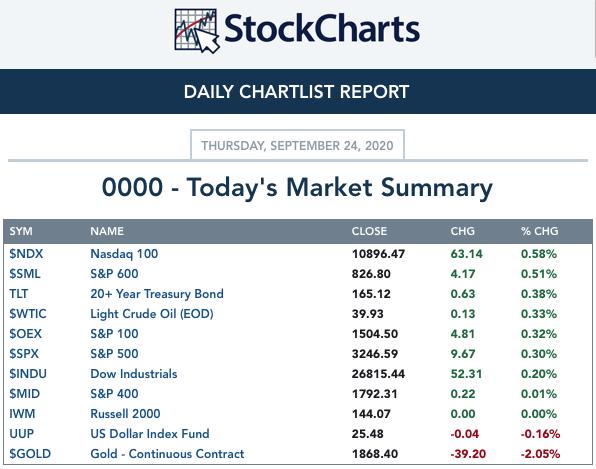
Task: Select the $SML symbol link
Action: (x=25, y=274)
